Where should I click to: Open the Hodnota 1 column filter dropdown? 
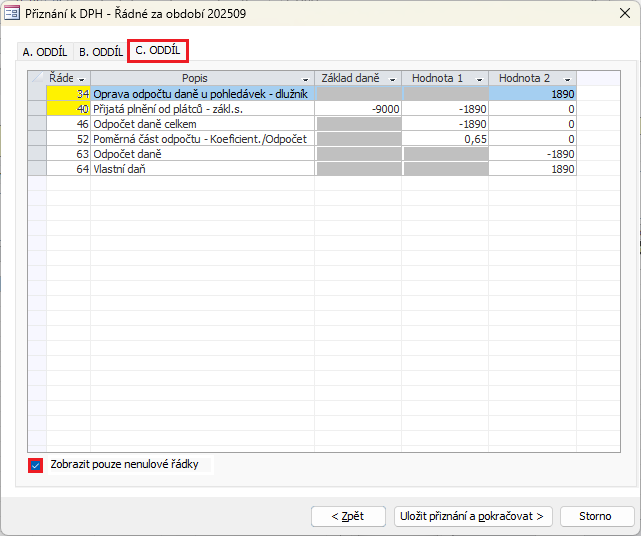pos(480,79)
